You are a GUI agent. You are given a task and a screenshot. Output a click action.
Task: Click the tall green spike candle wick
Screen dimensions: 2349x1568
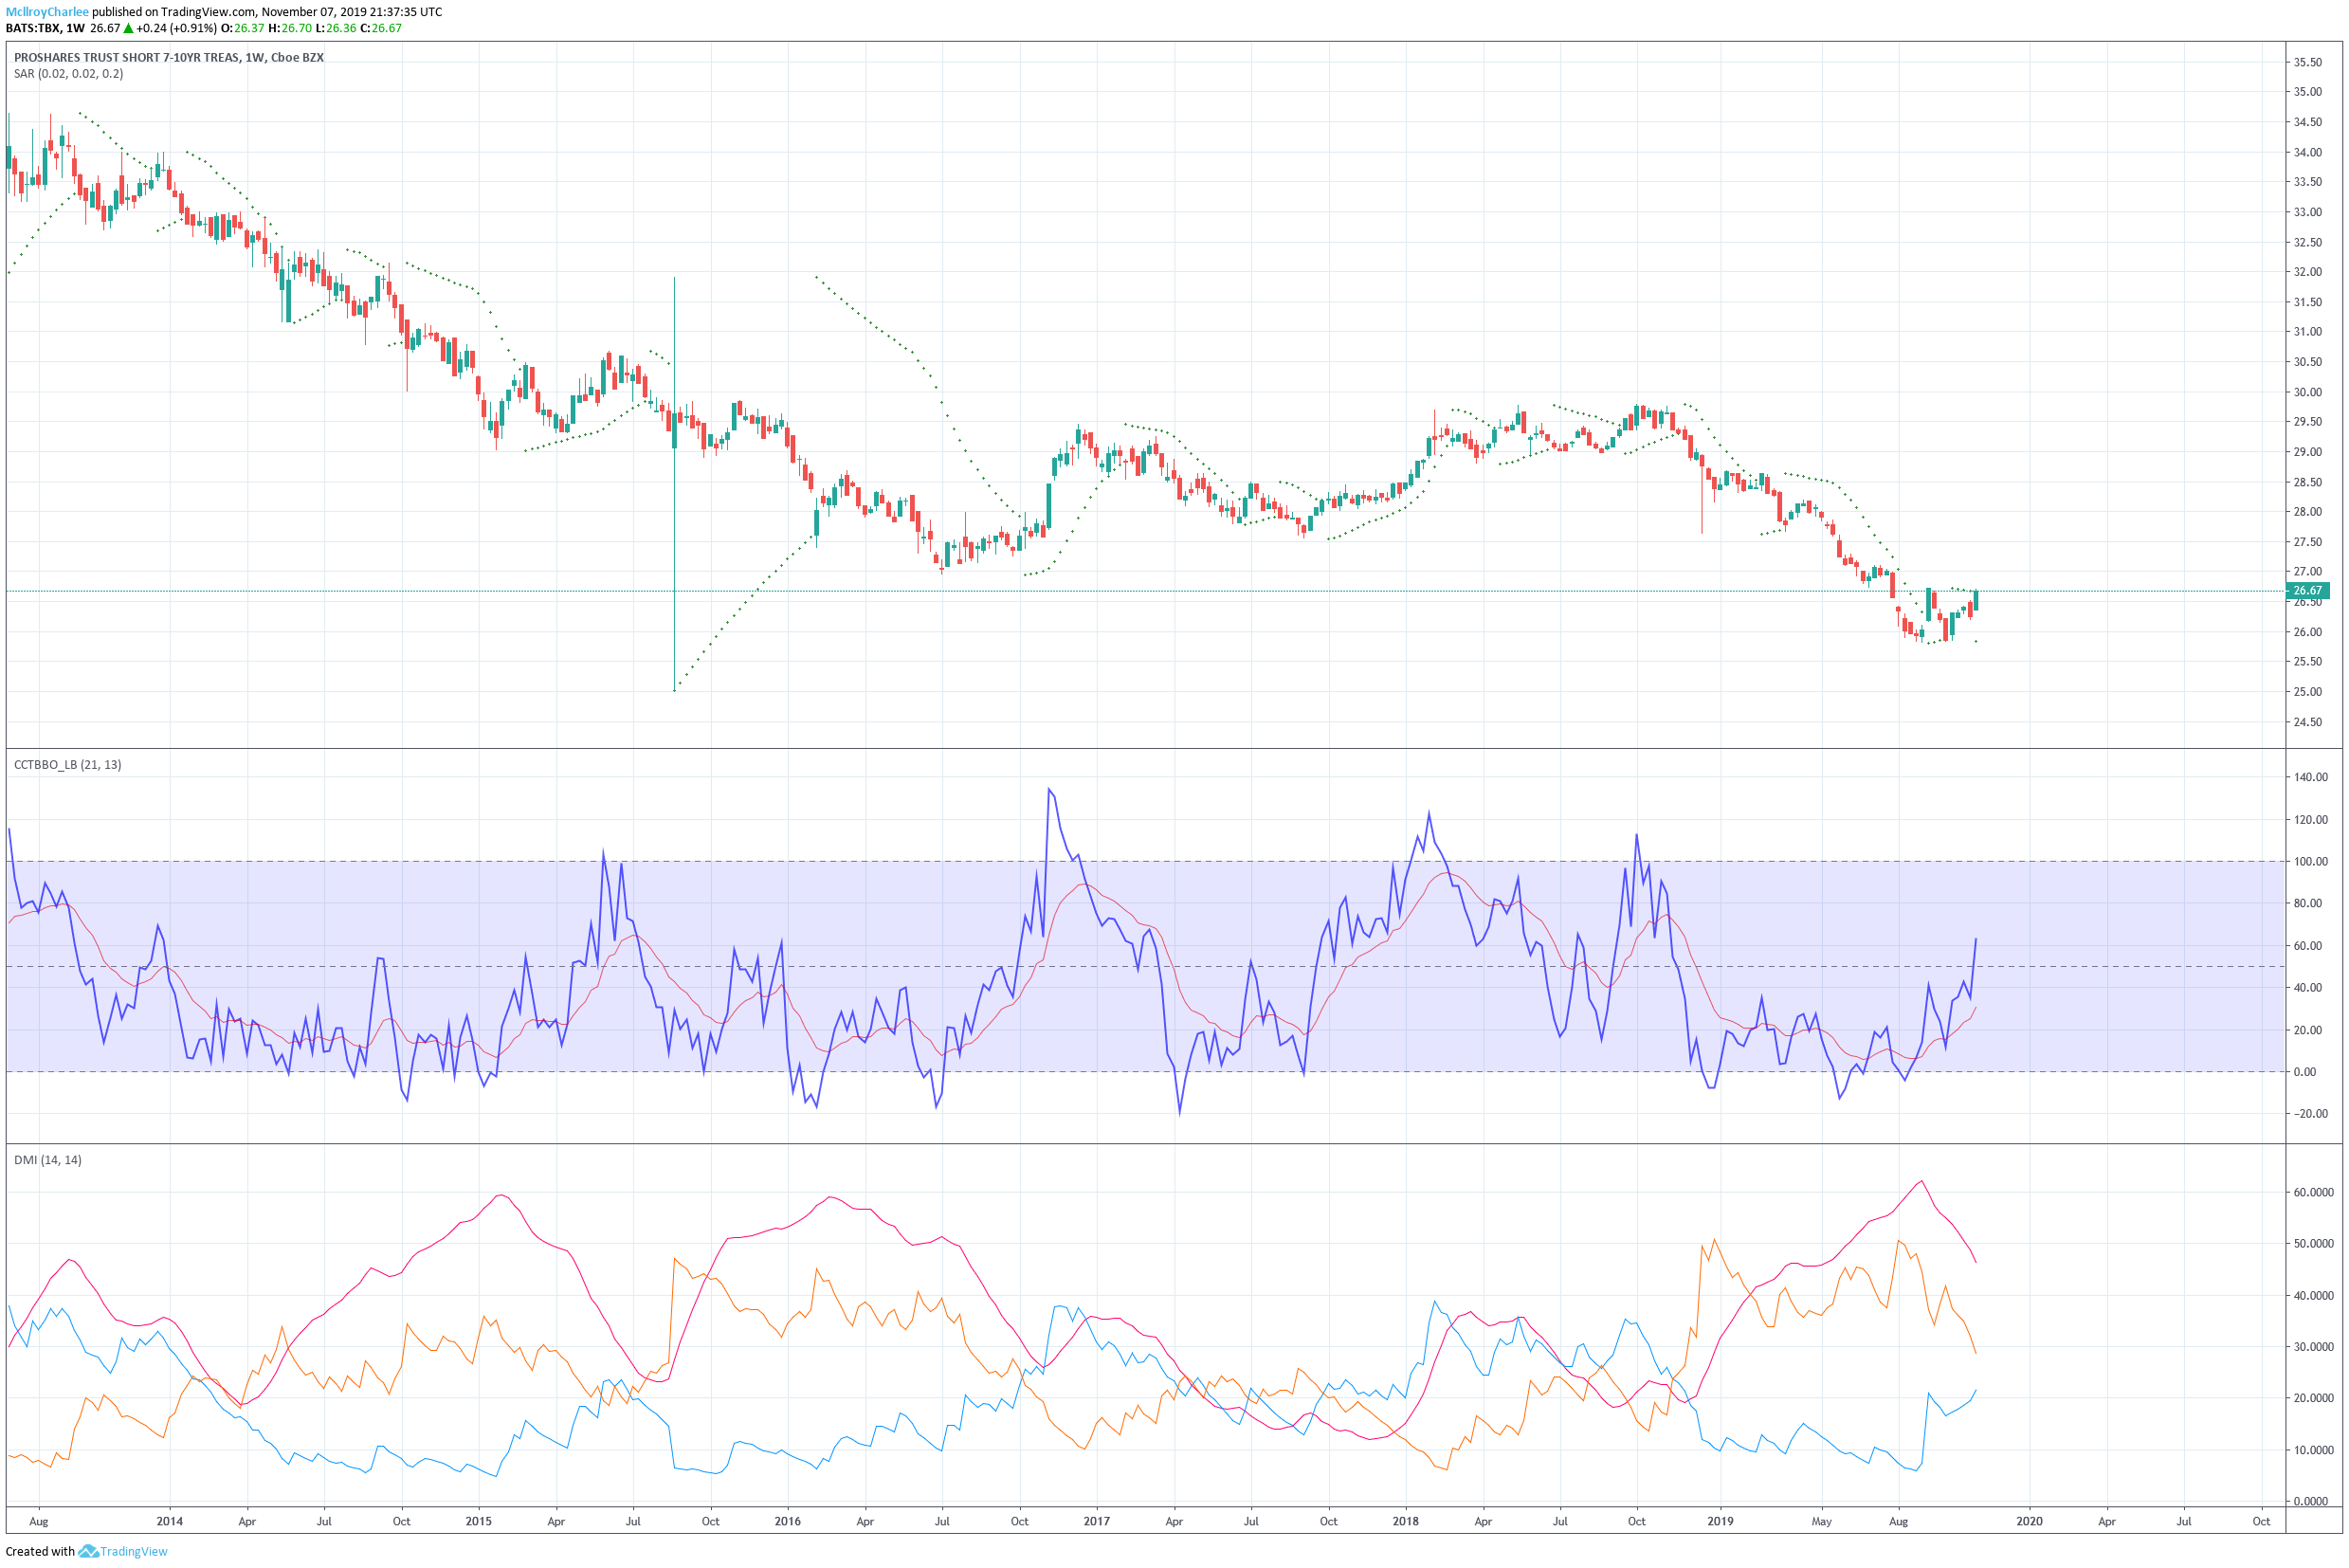point(675,484)
